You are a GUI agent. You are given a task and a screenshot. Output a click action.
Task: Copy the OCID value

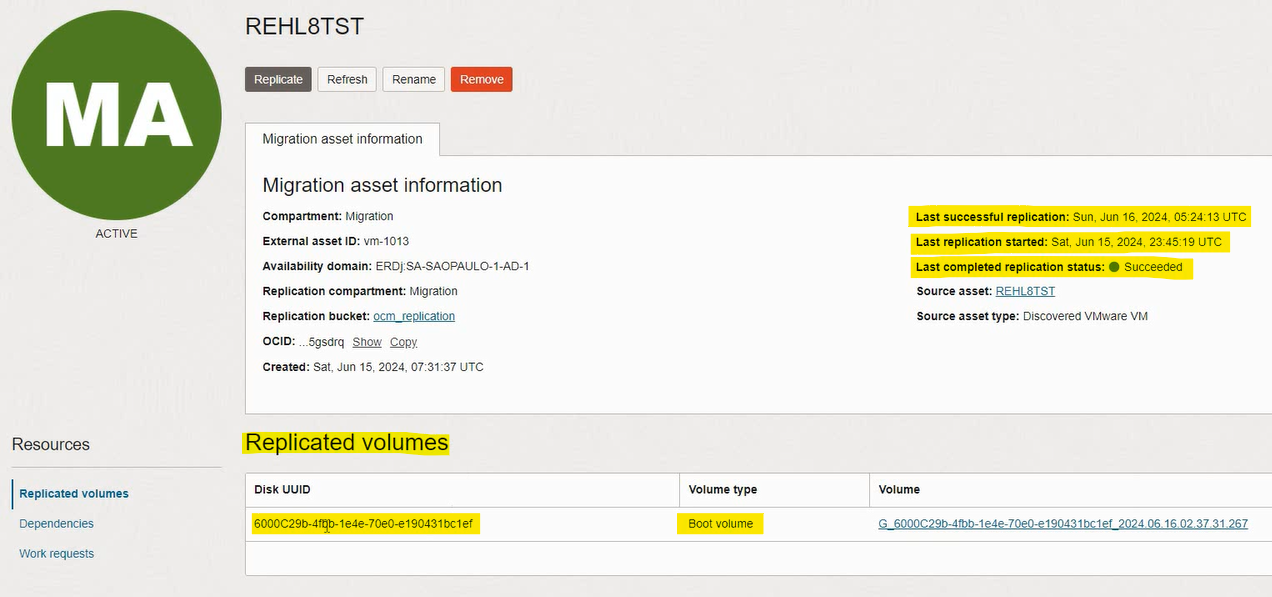pyautogui.click(x=403, y=342)
